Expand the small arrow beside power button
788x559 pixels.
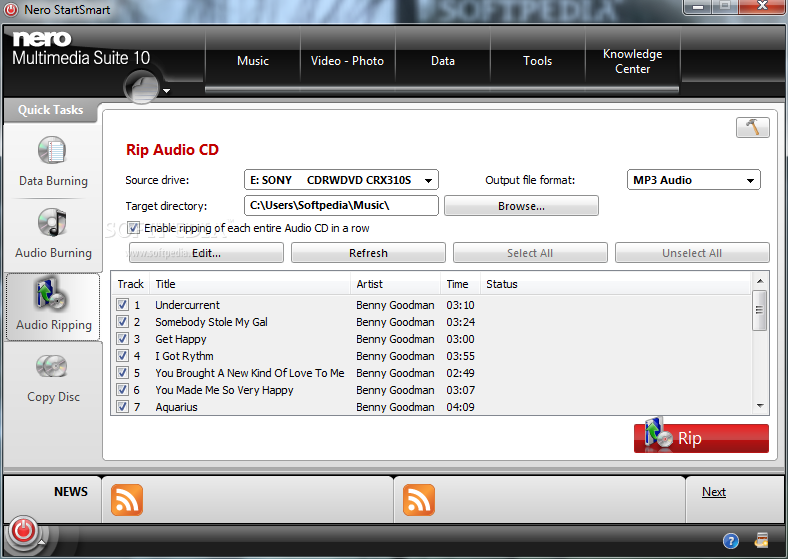pos(41,541)
